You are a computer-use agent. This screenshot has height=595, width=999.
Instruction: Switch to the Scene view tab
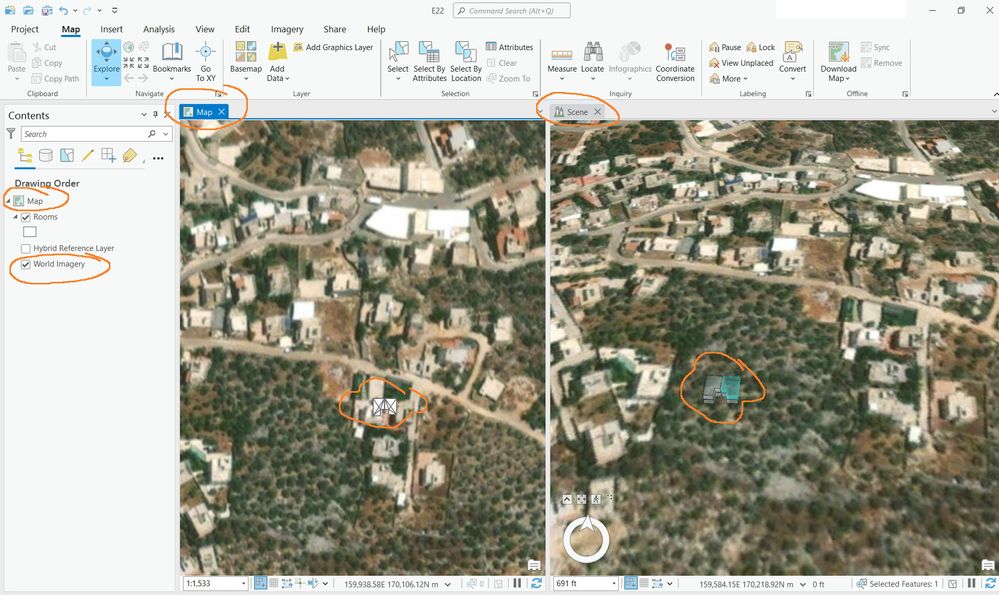click(577, 112)
